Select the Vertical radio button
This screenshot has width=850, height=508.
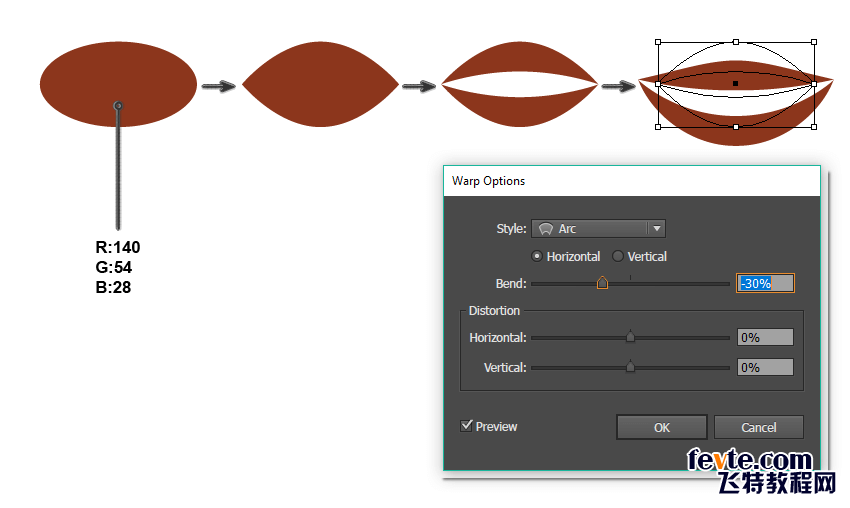coord(617,256)
